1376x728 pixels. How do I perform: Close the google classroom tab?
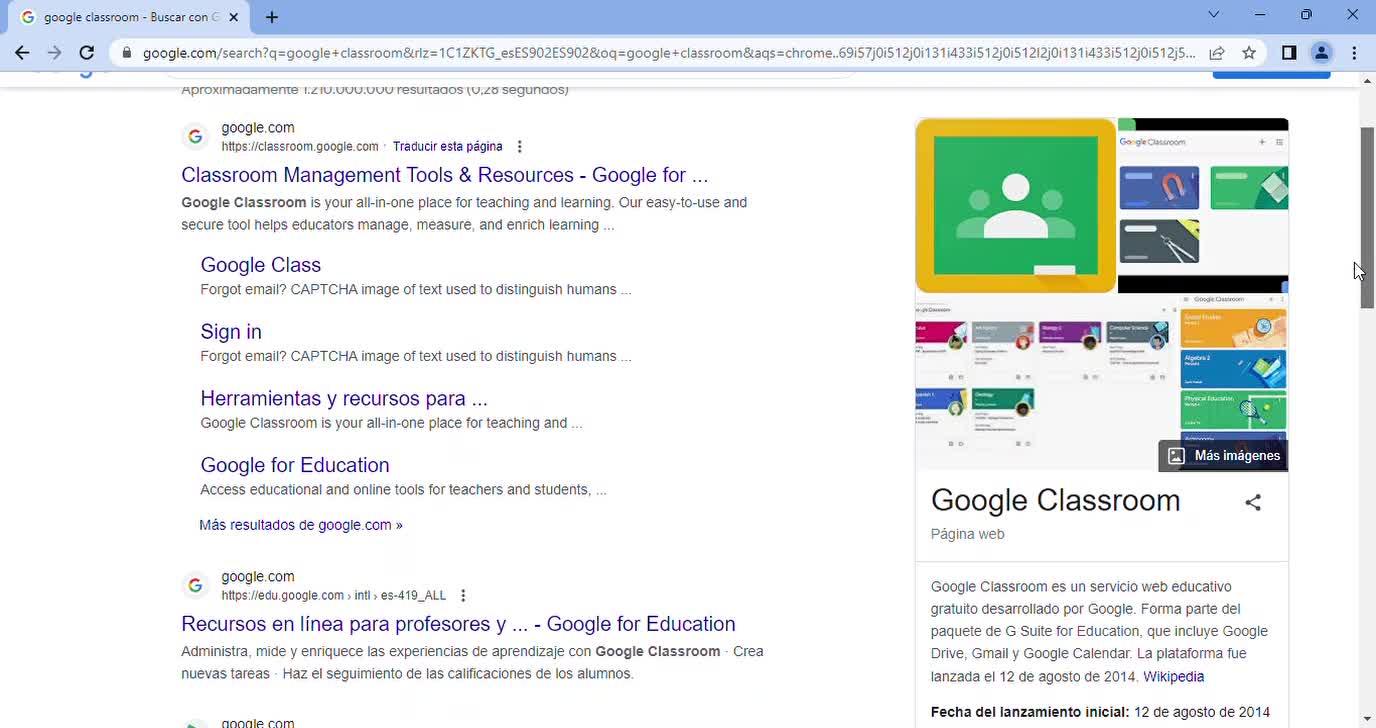point(234,17)
